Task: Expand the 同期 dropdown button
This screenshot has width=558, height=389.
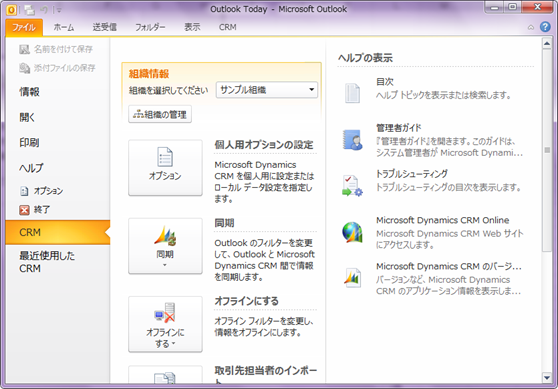Action: click(x=165, y=246)
